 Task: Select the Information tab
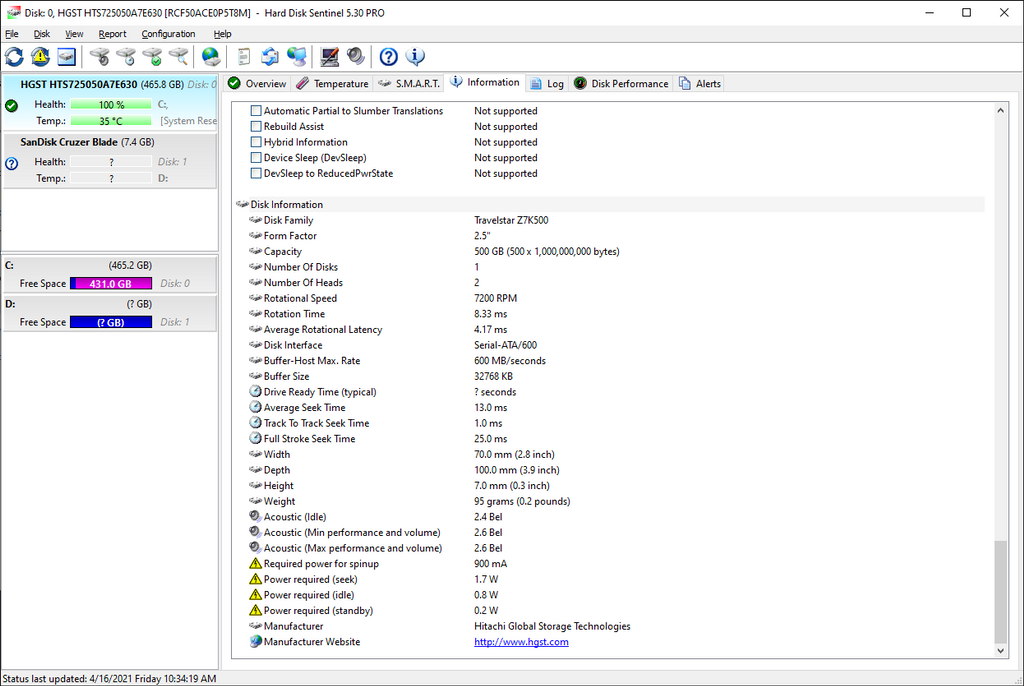click(x=485, y=82)
